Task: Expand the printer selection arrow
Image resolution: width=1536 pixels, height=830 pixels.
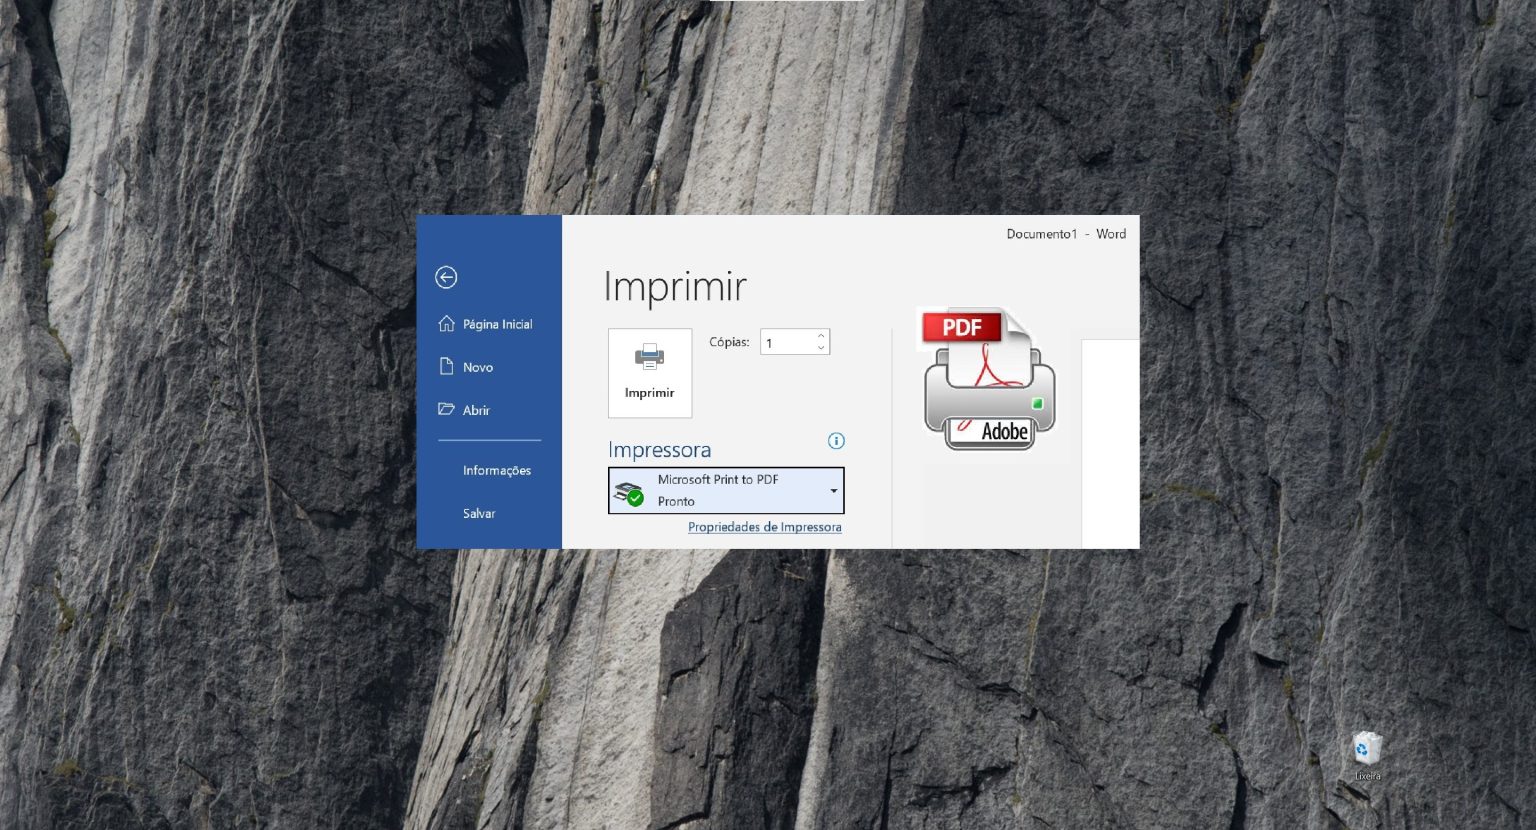Action: tap(833, 490)
